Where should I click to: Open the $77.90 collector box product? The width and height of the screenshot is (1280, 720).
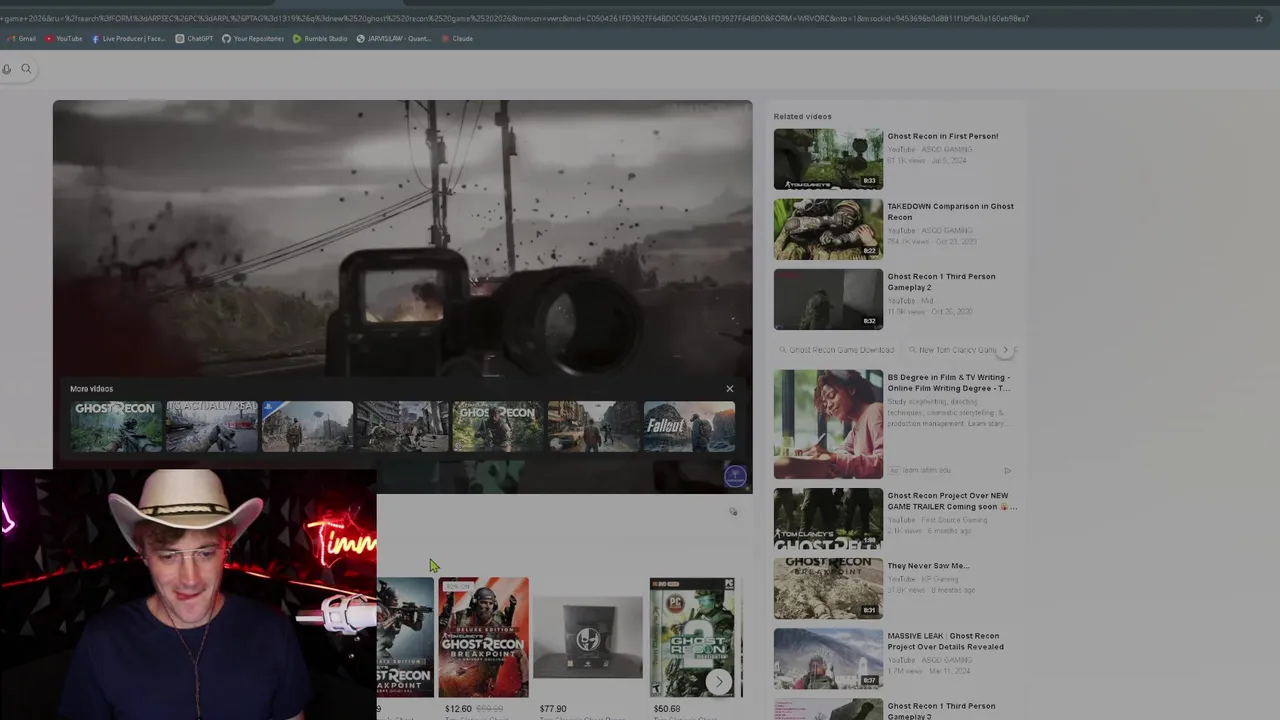(x=588, y=637)
